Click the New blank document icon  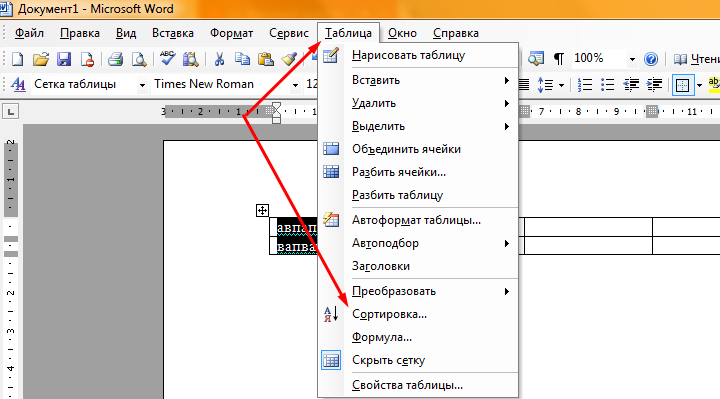coord(17,59)
